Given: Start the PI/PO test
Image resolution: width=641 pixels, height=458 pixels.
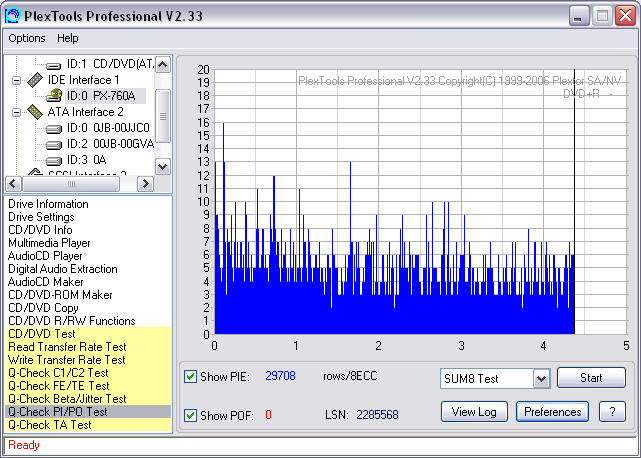Looking at the screenshot, I should tap(591, 378).
